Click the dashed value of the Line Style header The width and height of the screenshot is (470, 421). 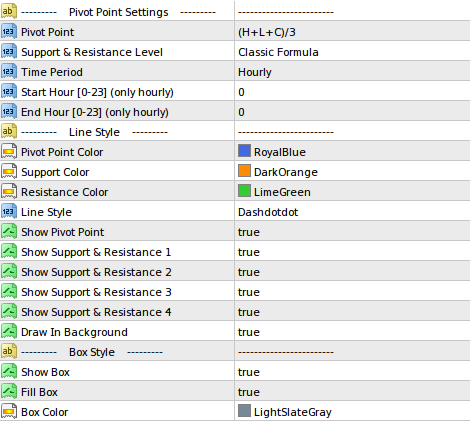(286, 132)
